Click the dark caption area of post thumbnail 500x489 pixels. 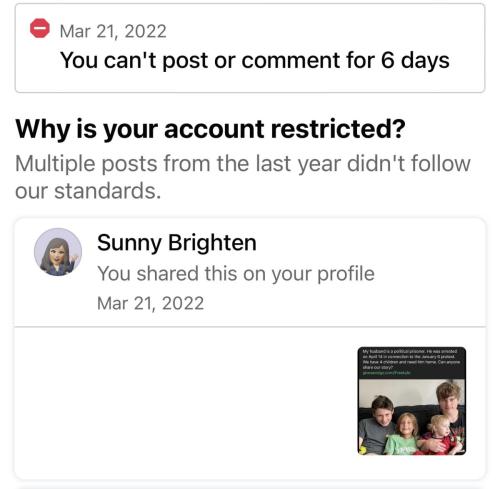click(x=412, y=363)
